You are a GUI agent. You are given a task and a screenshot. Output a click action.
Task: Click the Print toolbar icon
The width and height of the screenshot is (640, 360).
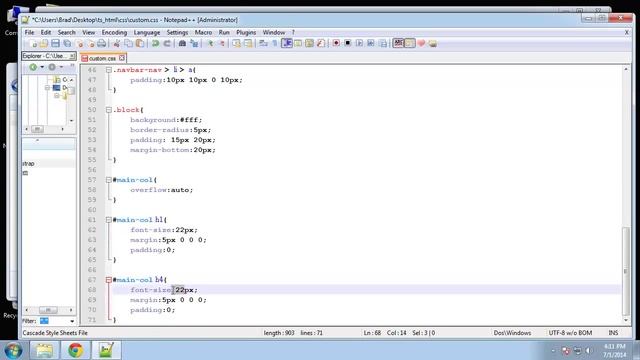102,43
